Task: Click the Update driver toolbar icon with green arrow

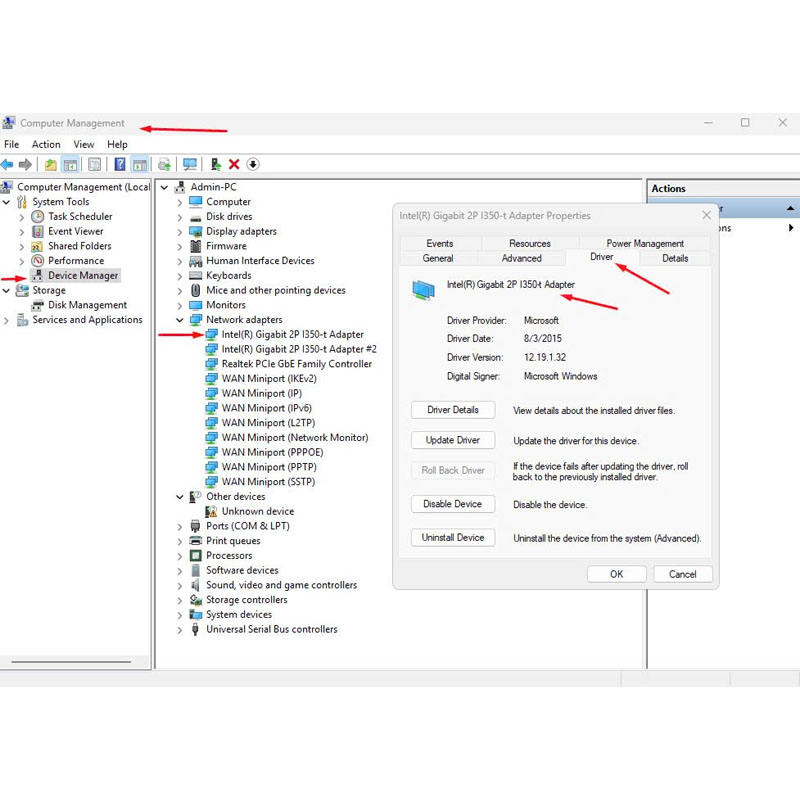Action: [216, 164]
